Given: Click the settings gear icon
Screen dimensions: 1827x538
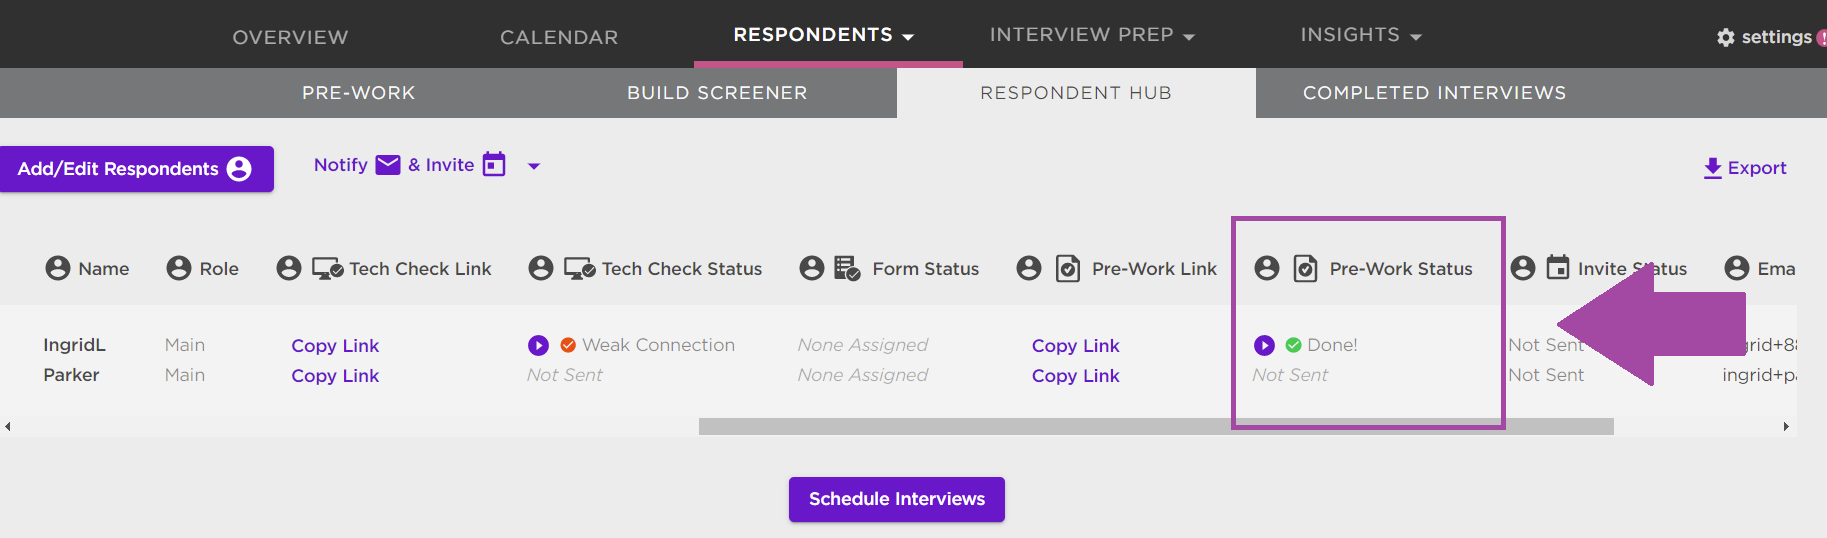Looking at the screenshot, I should point(1726,37).
